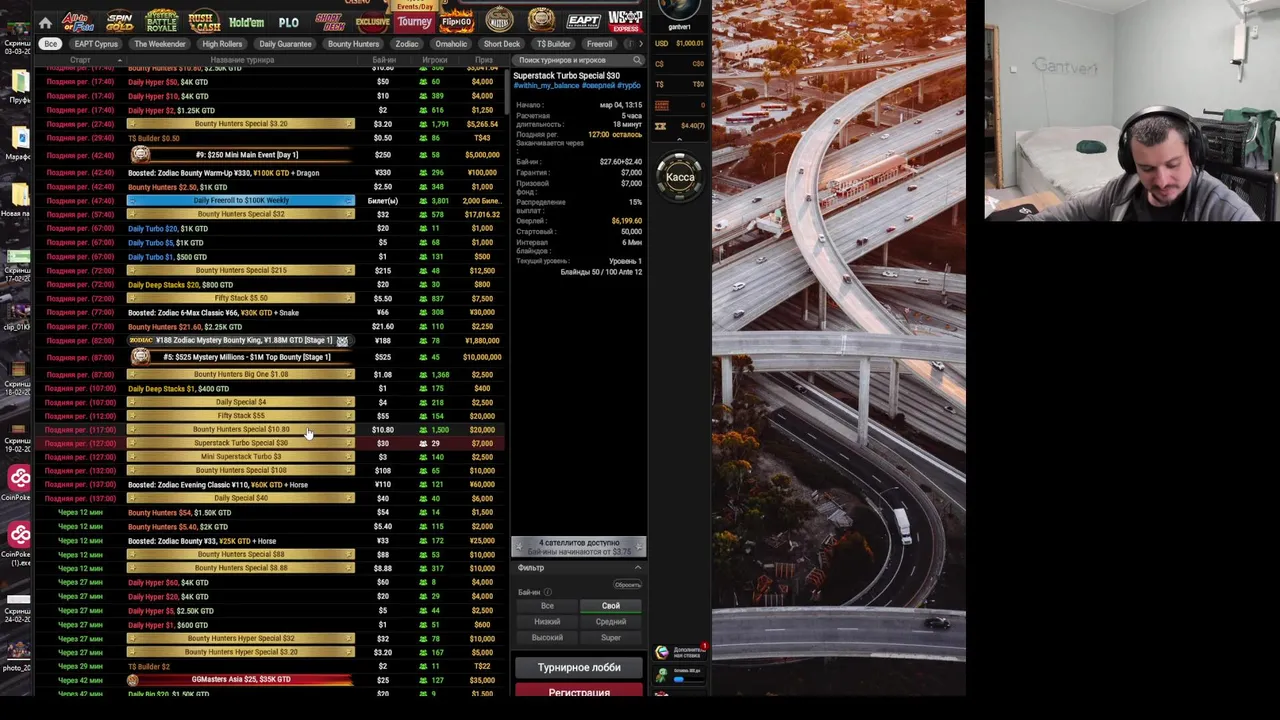Open the Flip & Go game icon
Screen dimensions: 1280x720
point(457,21)
